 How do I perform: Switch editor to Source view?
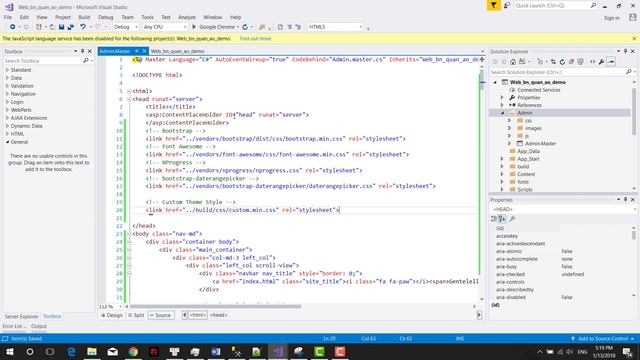(160, 315)
